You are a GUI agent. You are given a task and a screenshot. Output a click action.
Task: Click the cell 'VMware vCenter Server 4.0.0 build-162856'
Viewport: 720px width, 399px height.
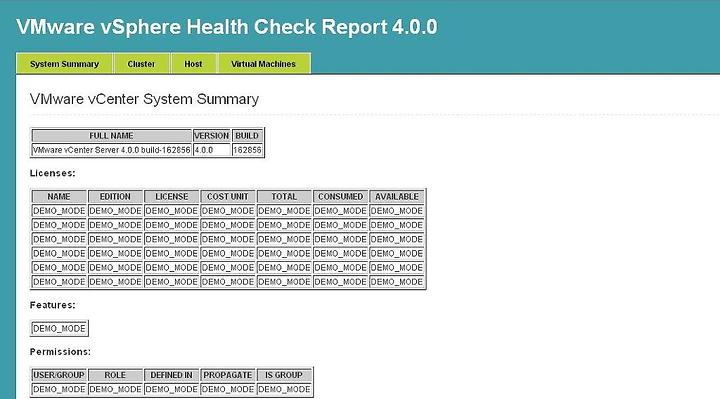coord(112,150)
